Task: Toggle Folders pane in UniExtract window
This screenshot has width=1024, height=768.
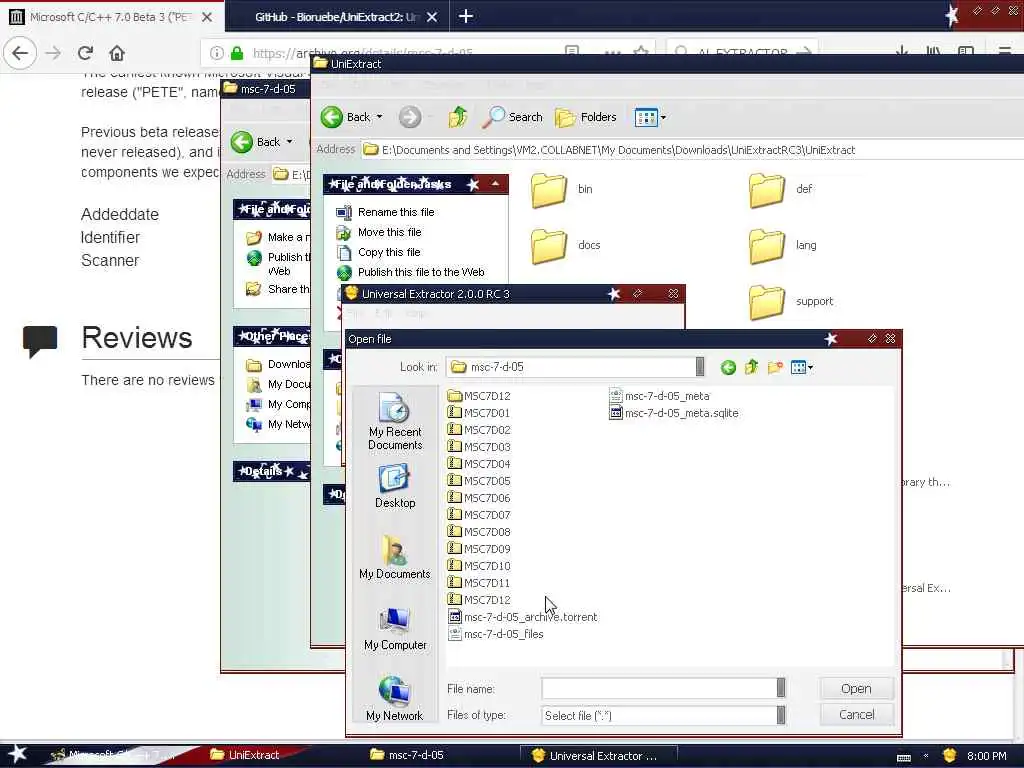Action: coord(586,117)
